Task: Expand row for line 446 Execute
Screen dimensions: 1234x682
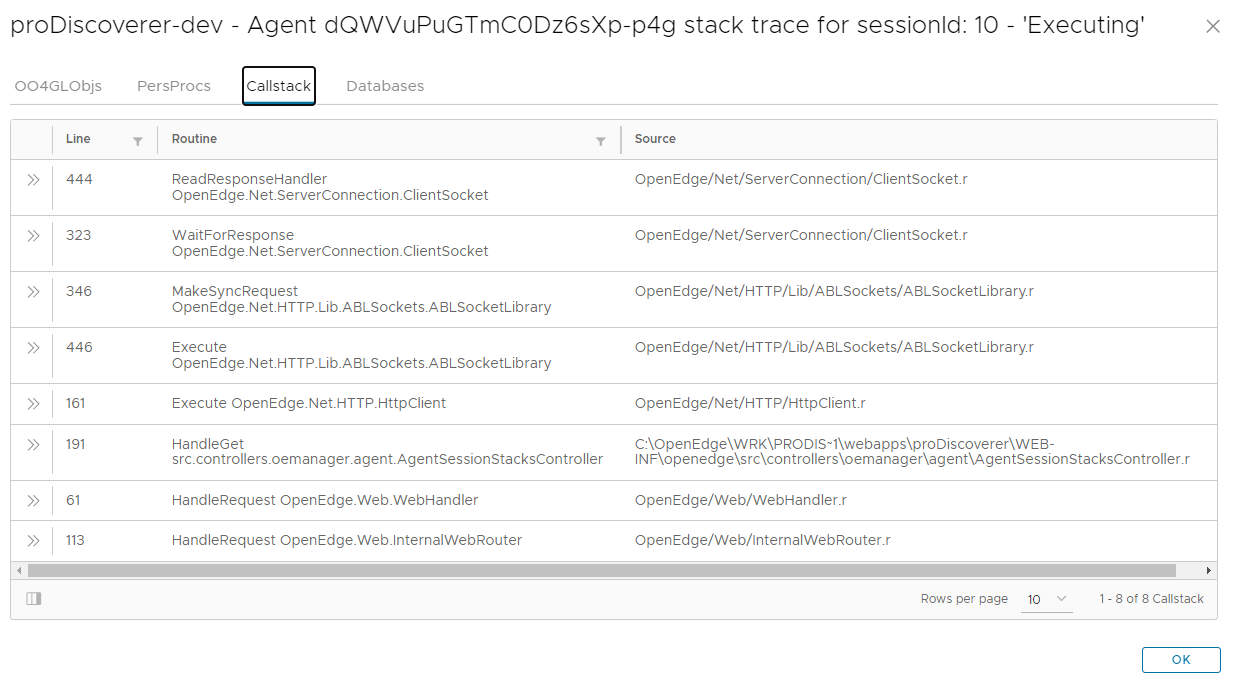Action: click(x=33, y=348)
